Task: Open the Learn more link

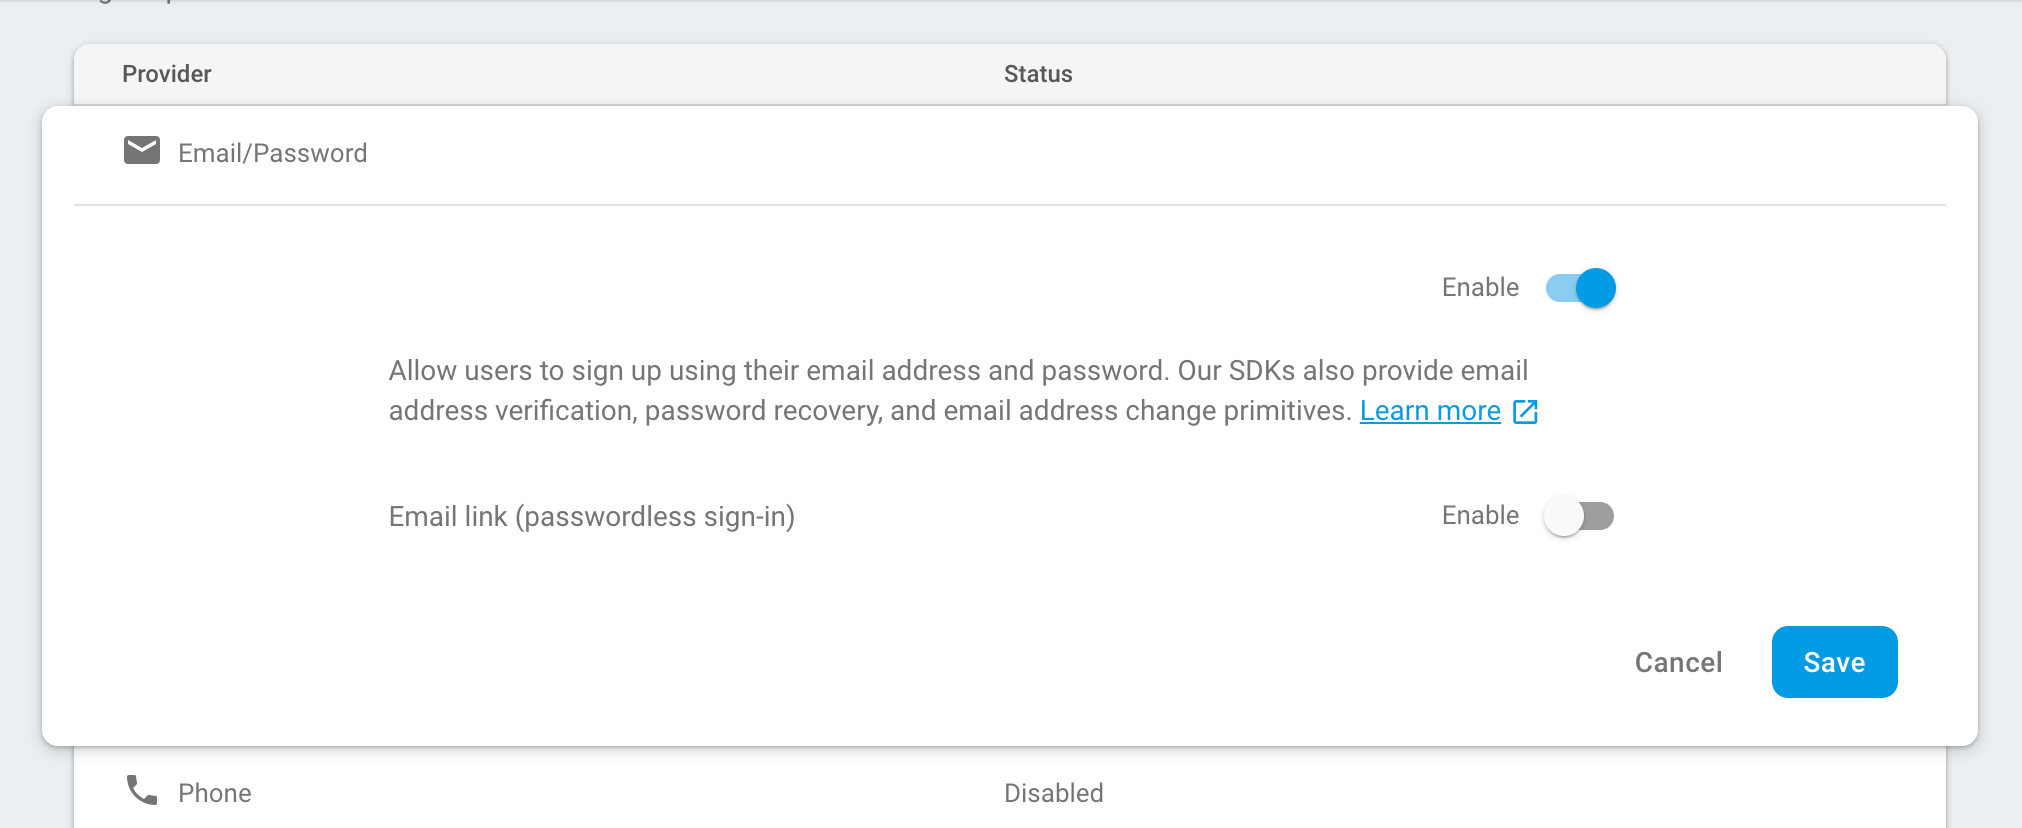Action: click(x=1430, y=411)
